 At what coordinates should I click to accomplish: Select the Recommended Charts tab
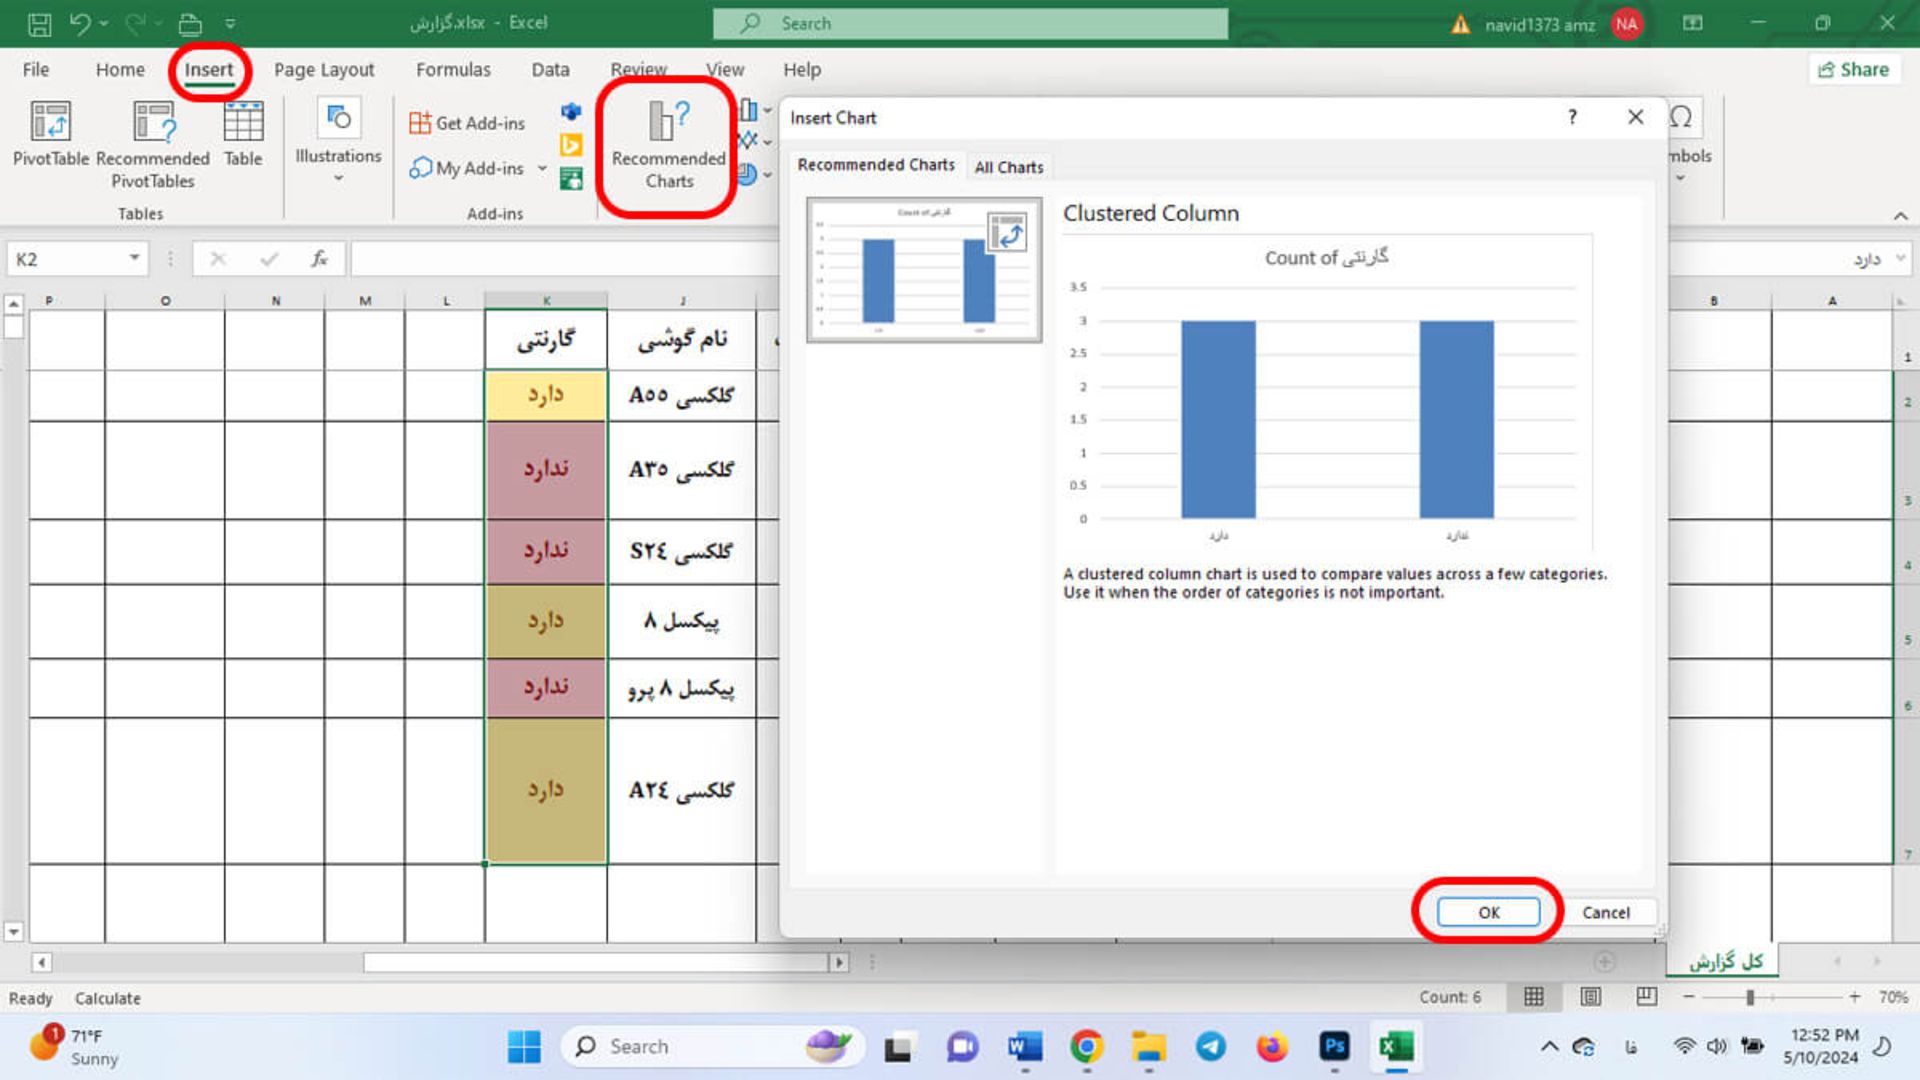(x=876, y=165)
